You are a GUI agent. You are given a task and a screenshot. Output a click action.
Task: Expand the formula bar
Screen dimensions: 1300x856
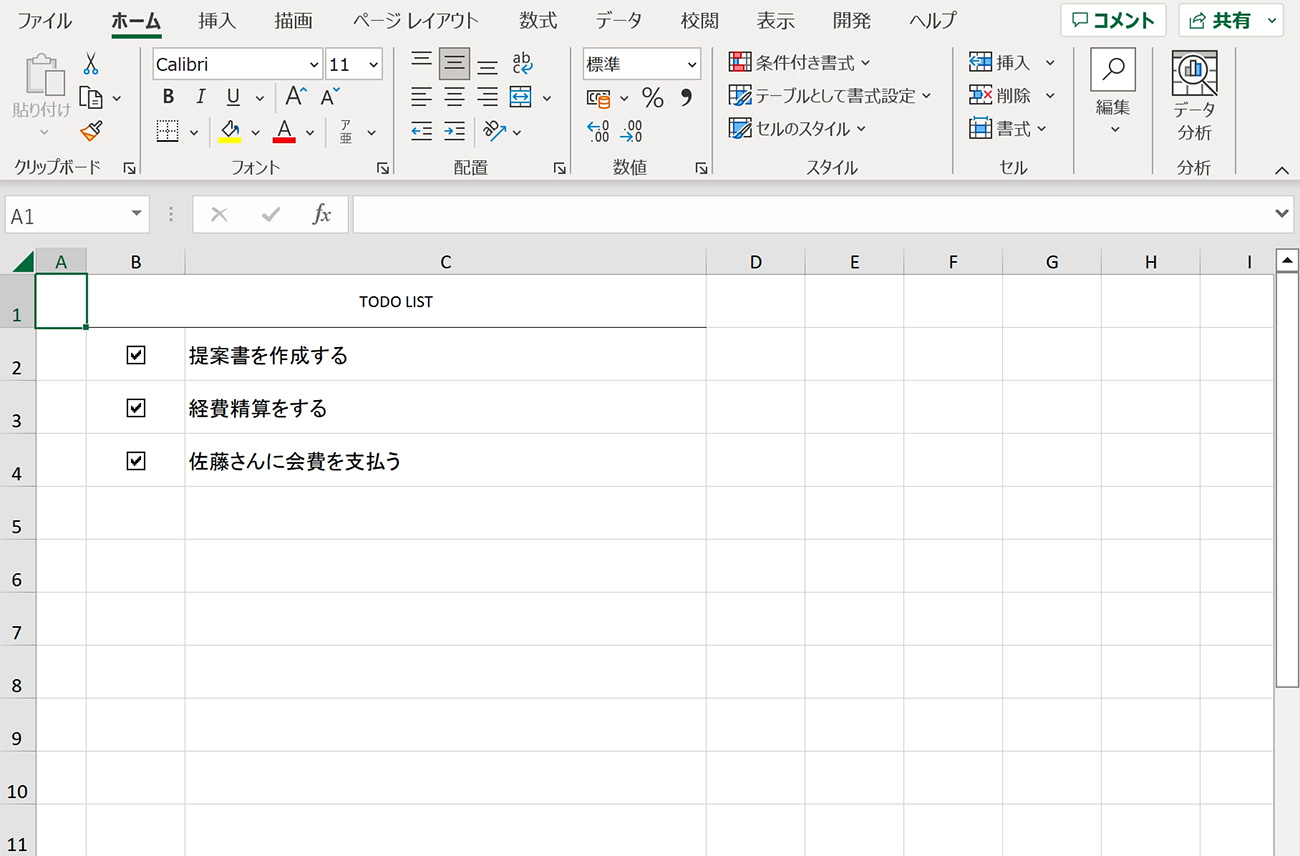point(1283,214)
